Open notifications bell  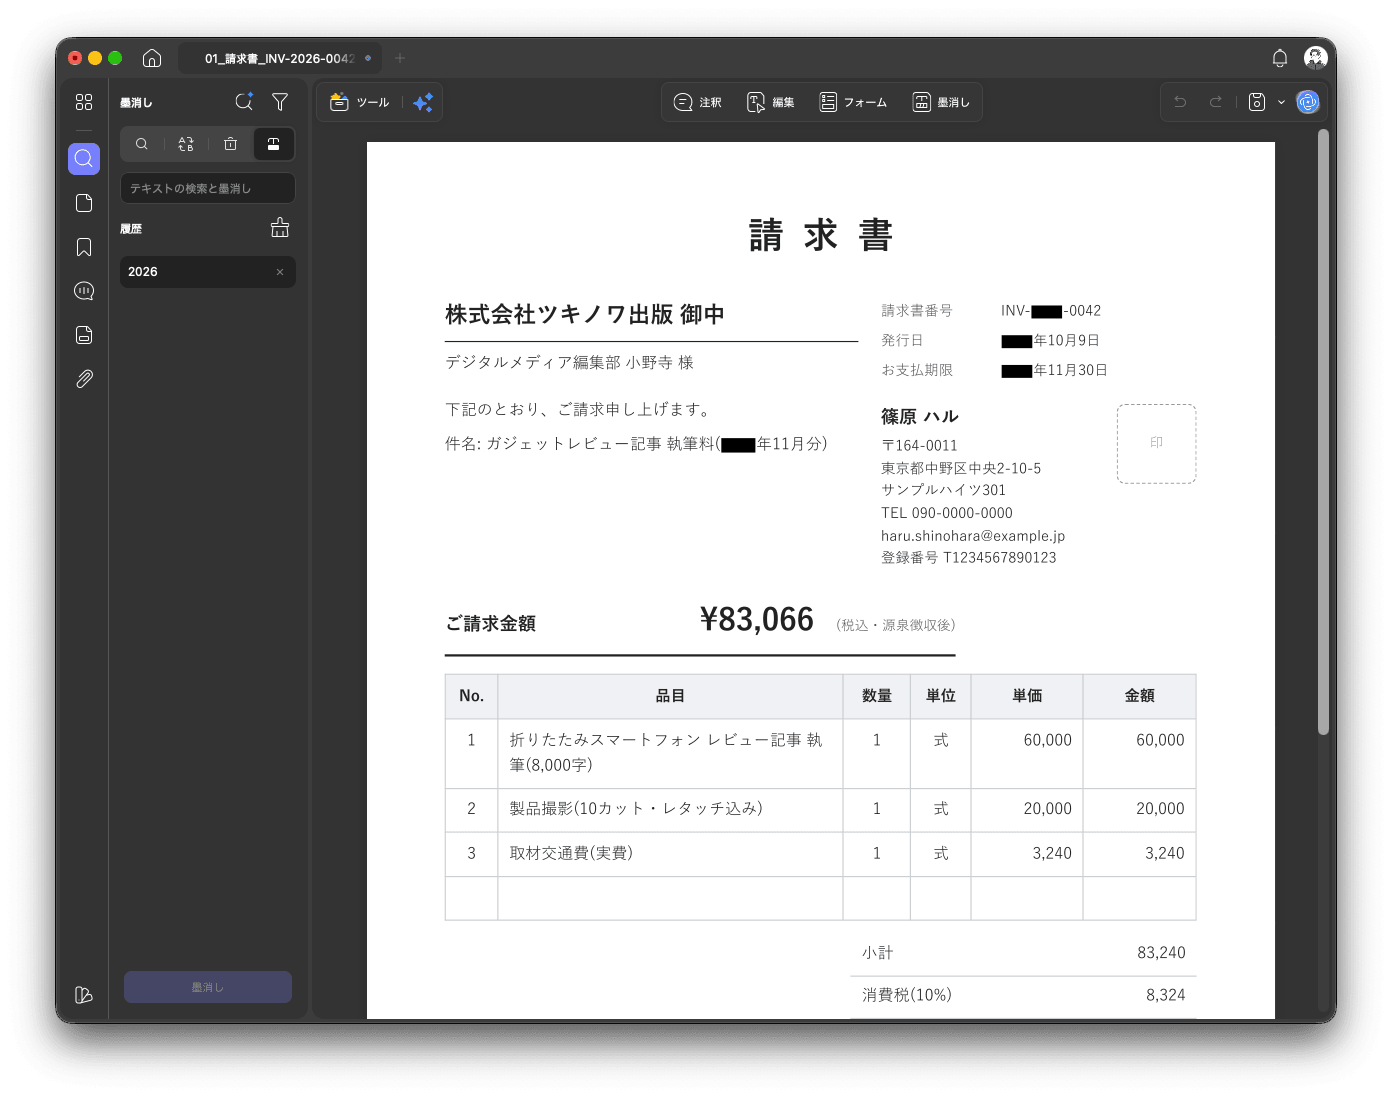click(1280, 58)
